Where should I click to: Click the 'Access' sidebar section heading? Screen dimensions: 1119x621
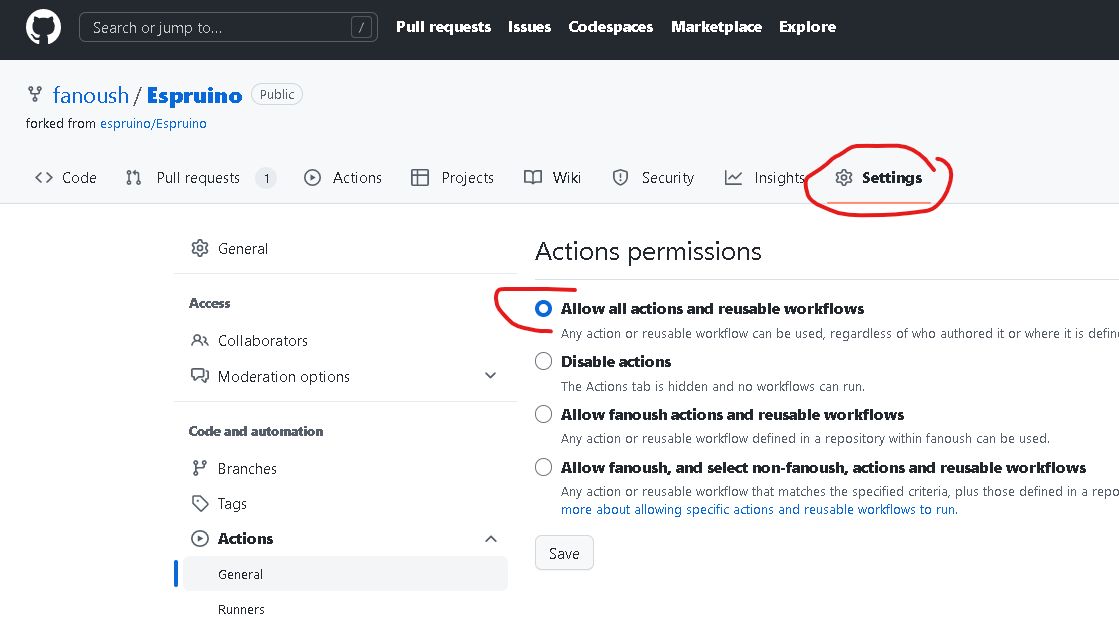pos(209,303)
